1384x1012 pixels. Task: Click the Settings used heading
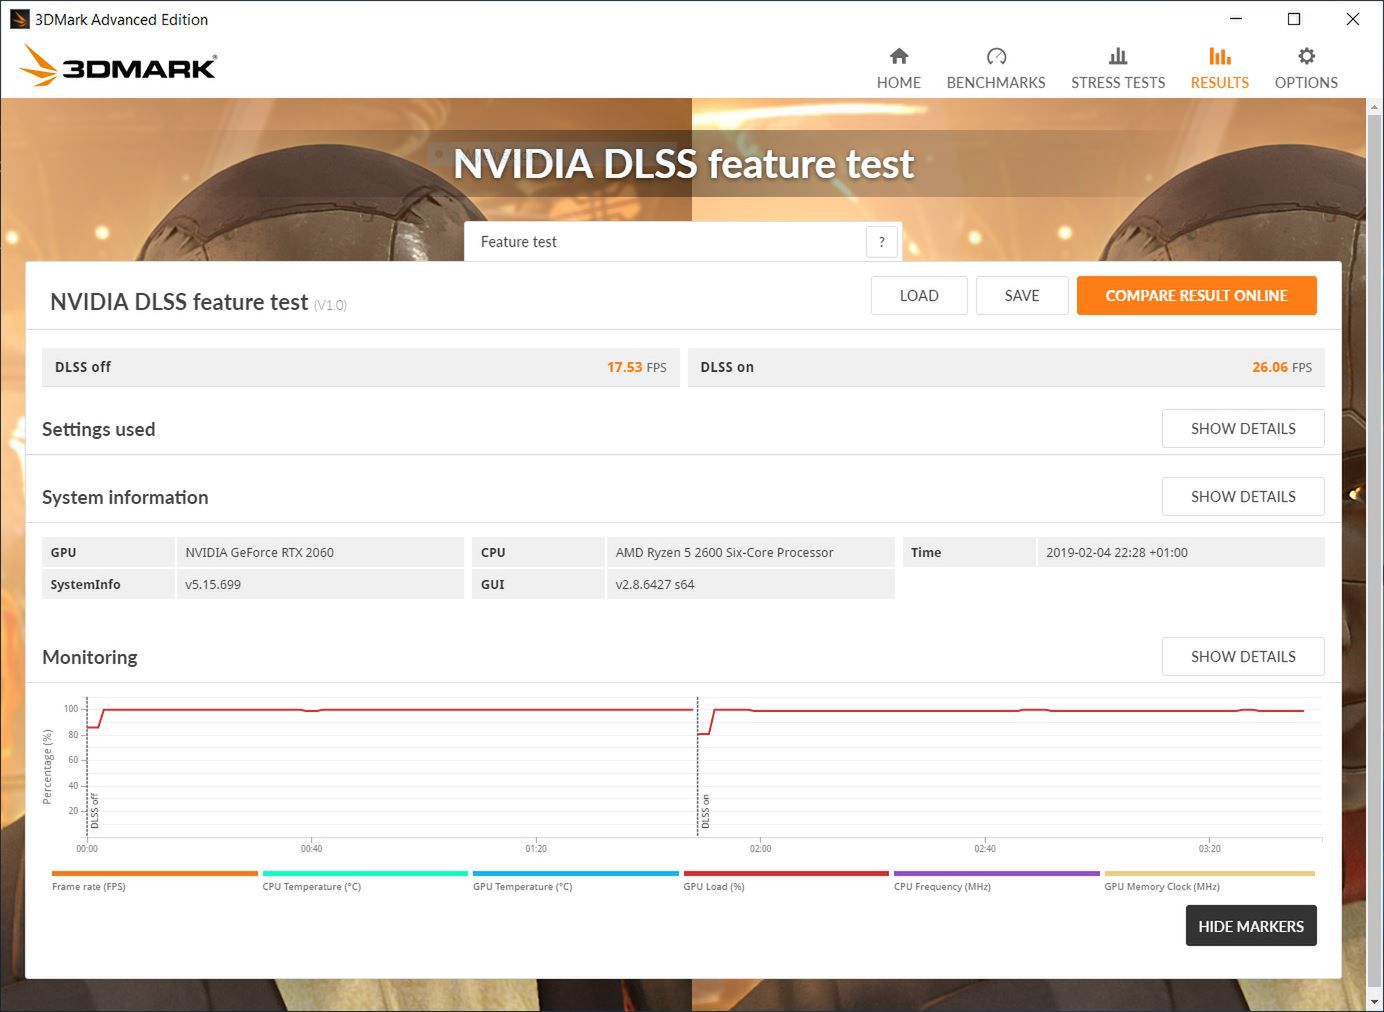coord(98,429)
